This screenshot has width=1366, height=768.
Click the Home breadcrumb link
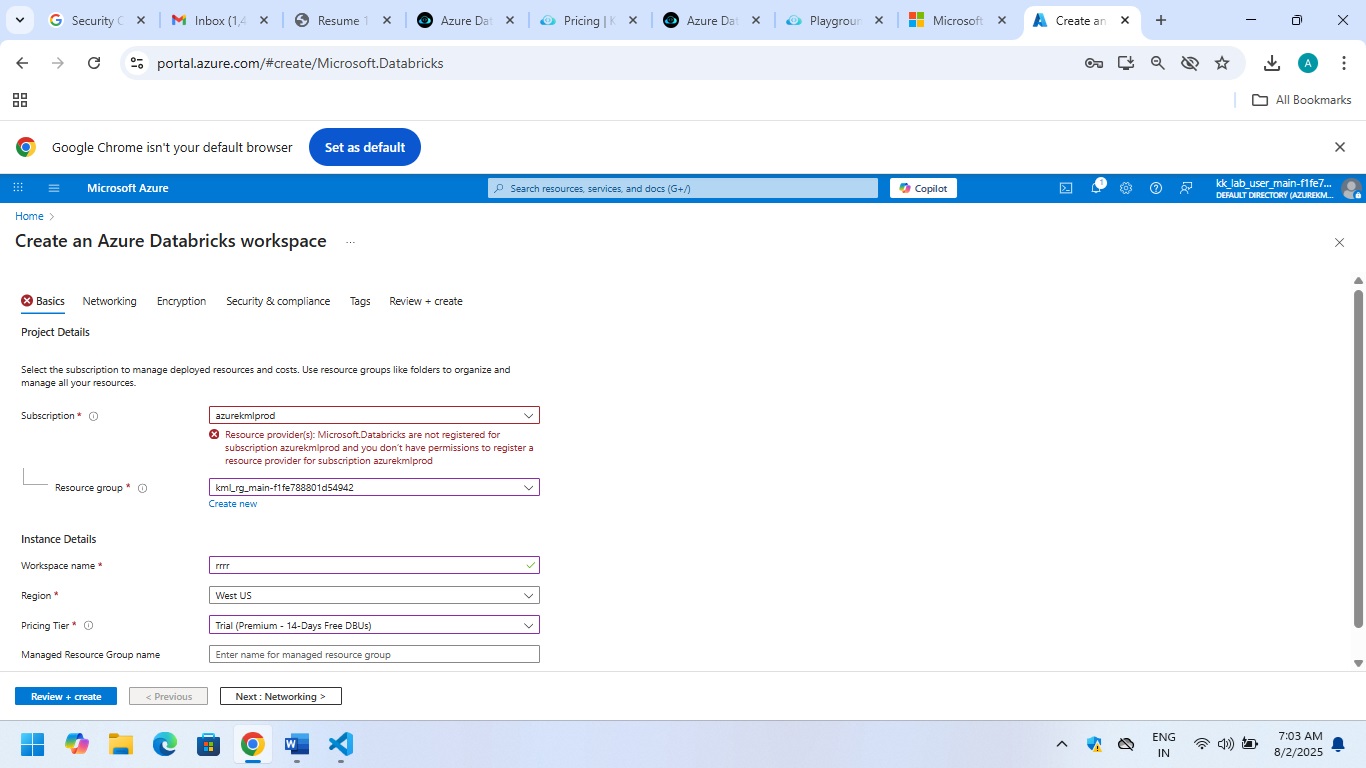[x=29, y=216]
